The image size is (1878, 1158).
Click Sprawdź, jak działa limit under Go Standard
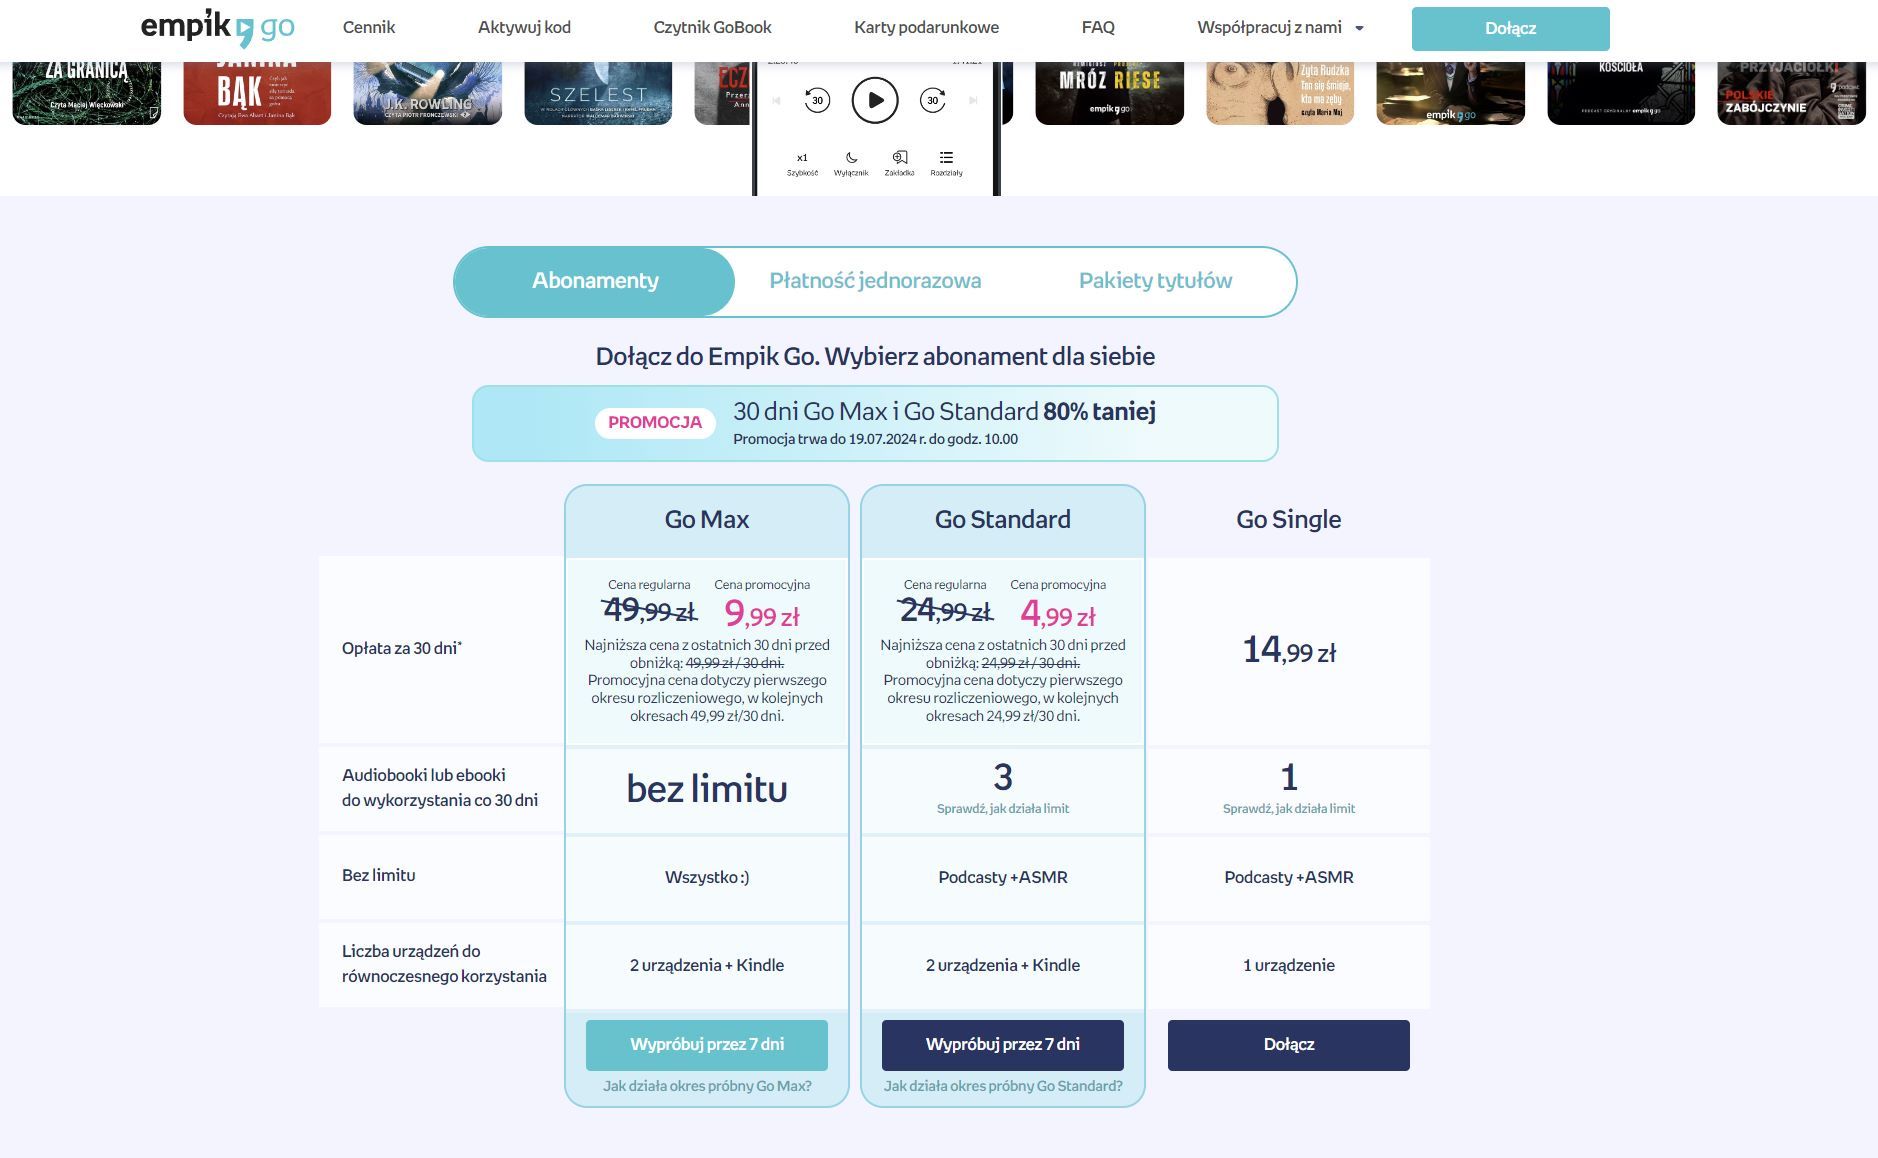click(x=1003, y=809)
